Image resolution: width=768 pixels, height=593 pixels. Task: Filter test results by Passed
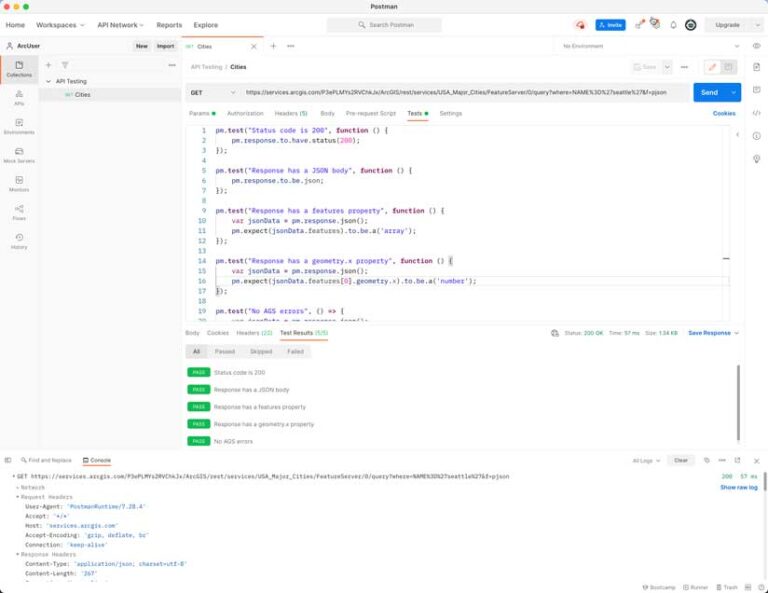click(225, 352)
